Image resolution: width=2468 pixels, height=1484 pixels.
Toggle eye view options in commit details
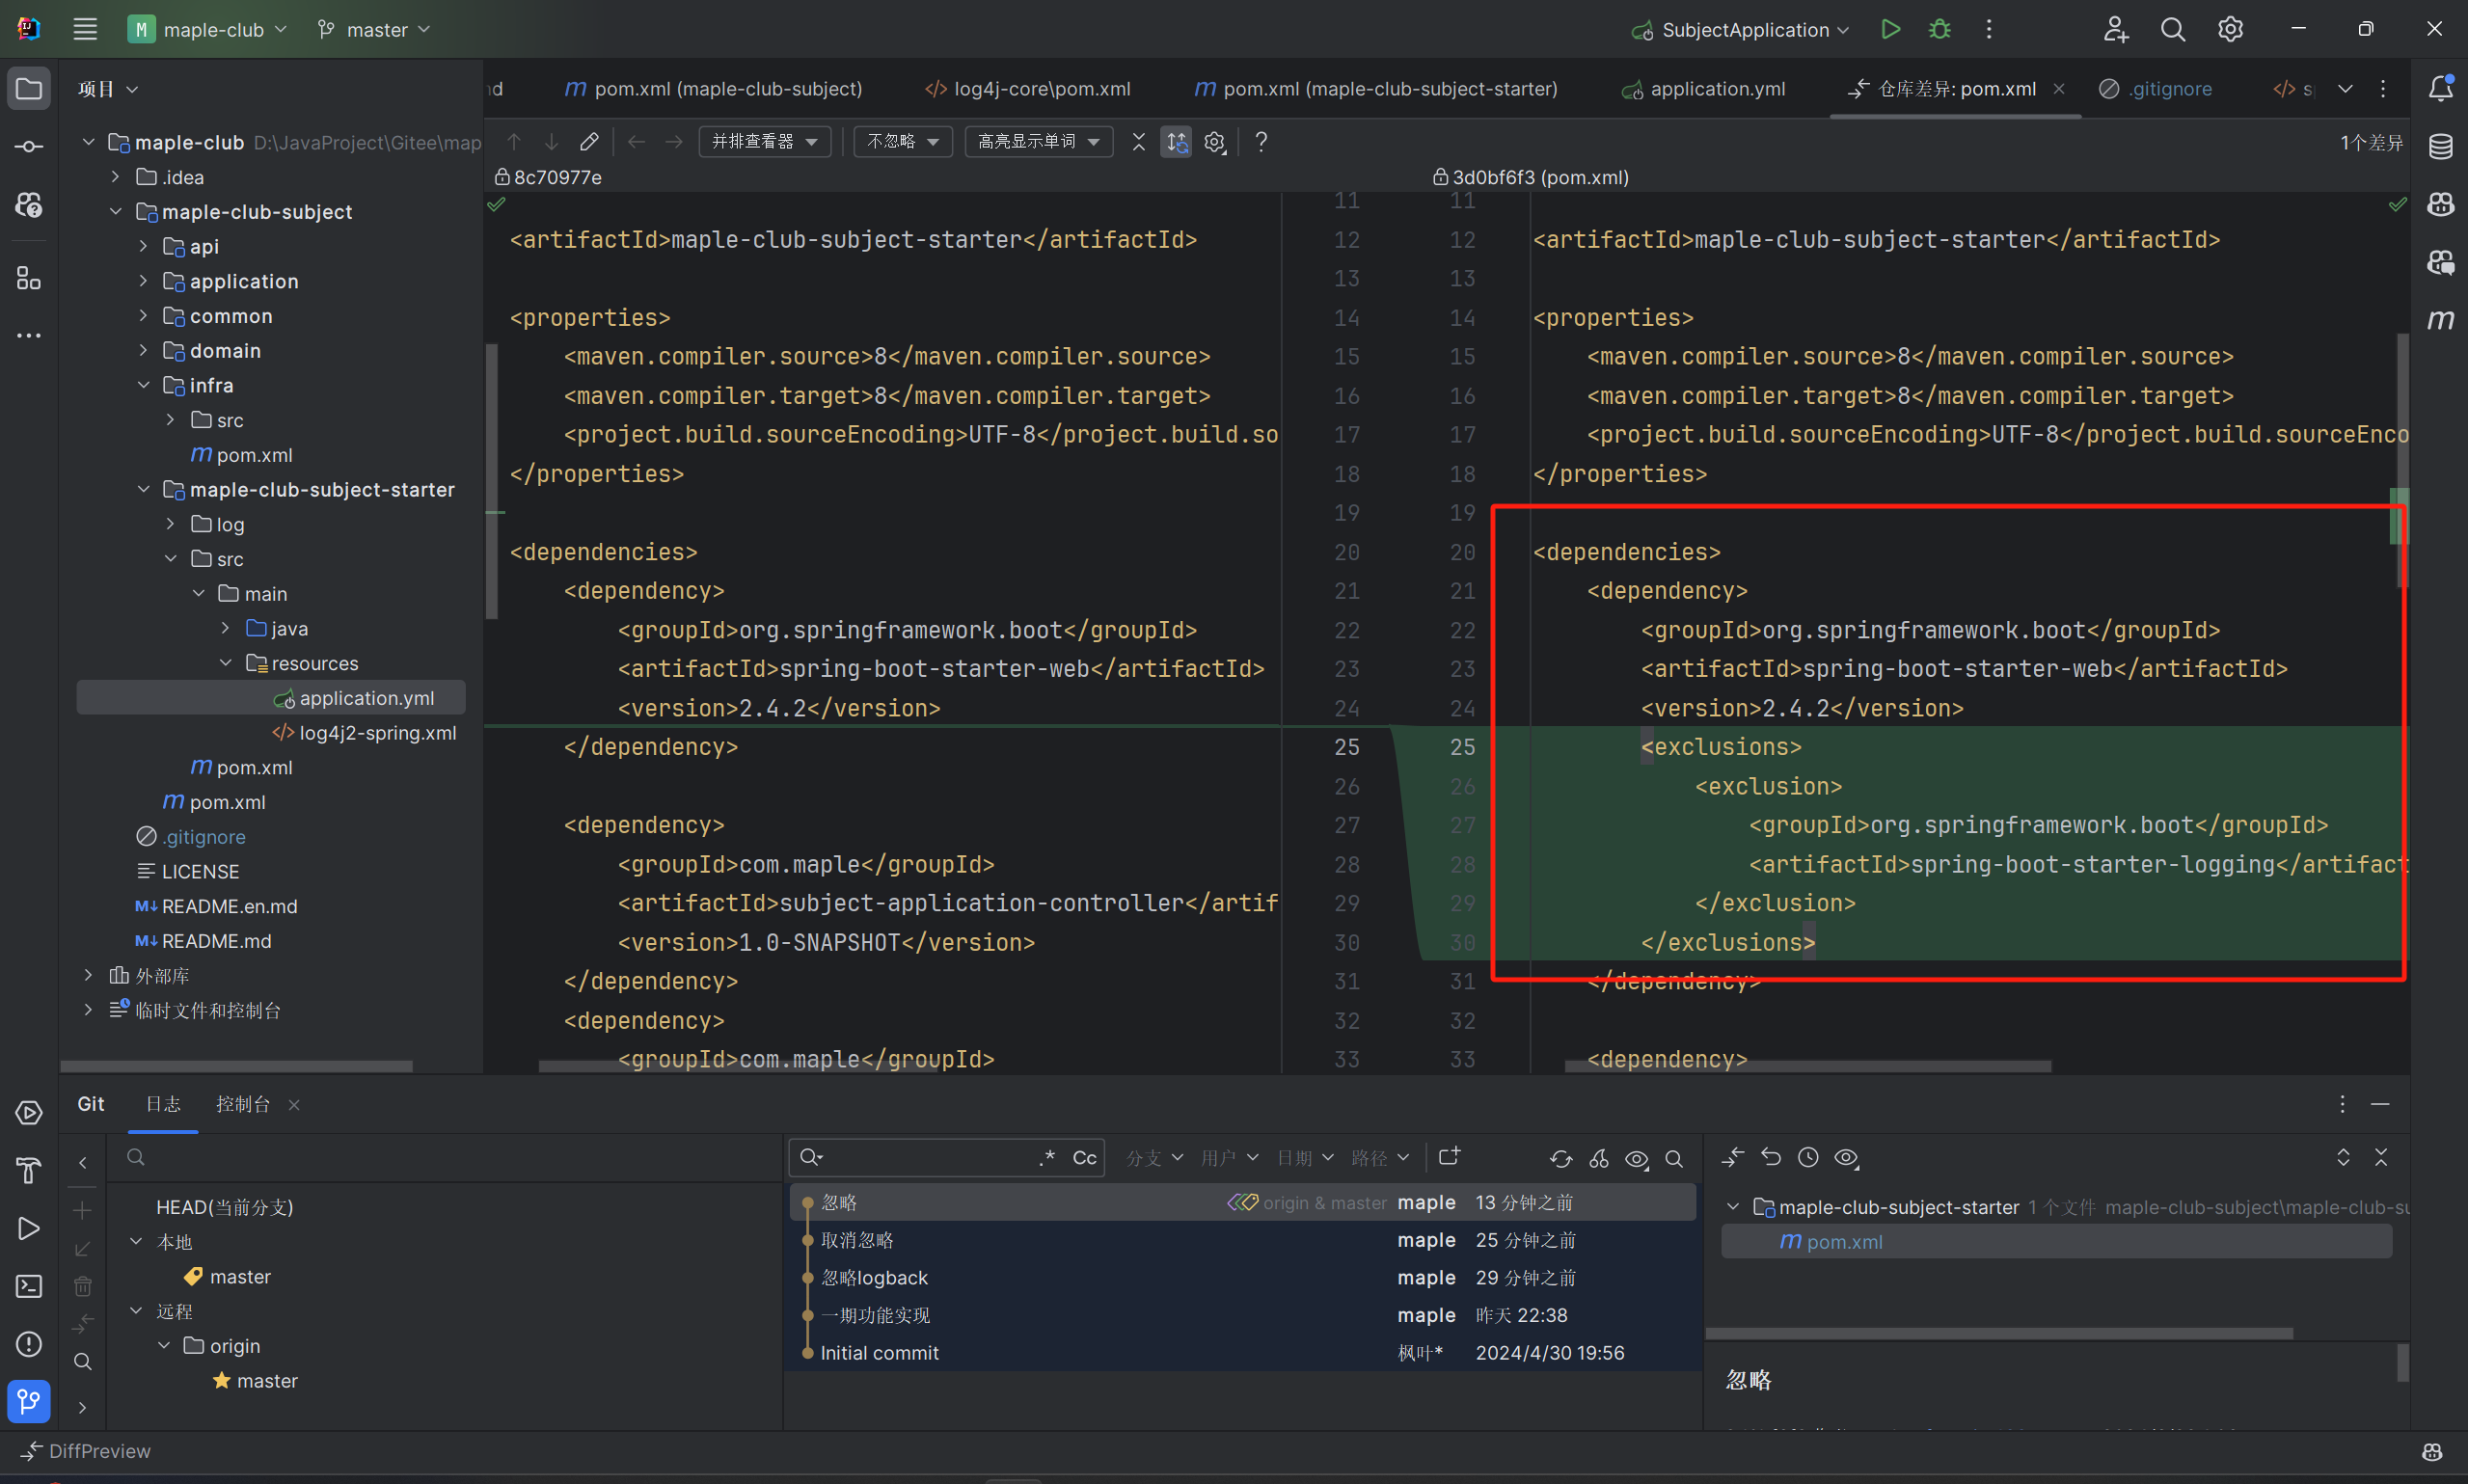1846,1158
